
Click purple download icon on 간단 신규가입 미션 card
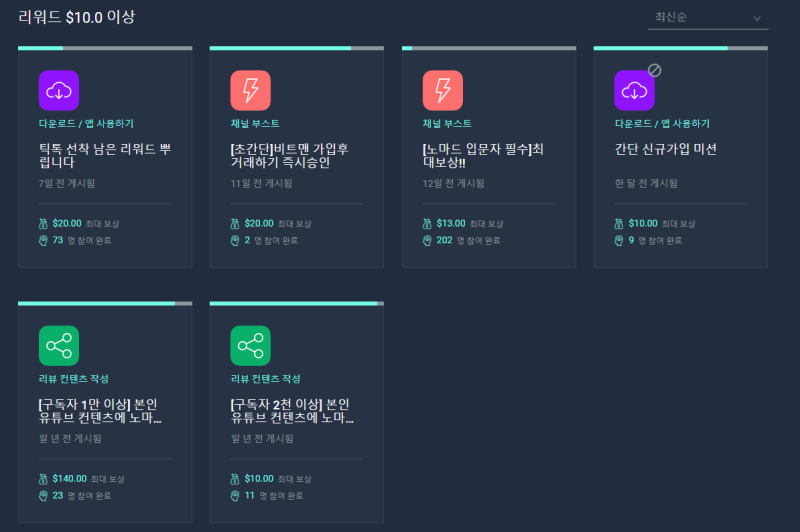pos(634,90)
